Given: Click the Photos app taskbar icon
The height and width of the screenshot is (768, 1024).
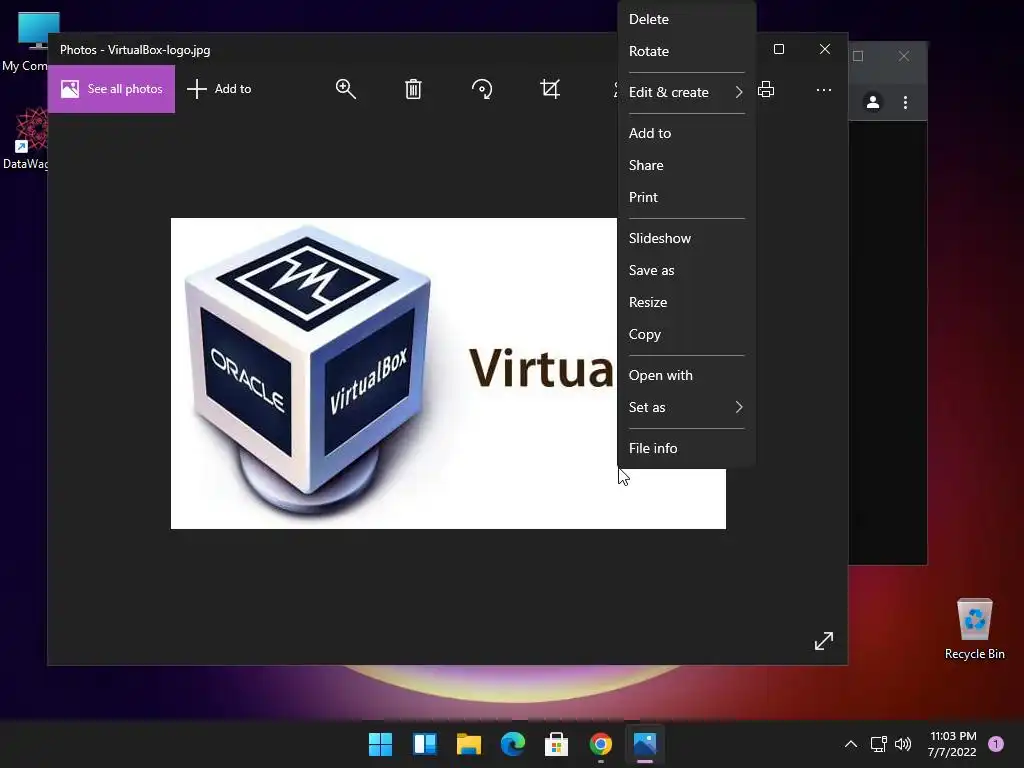Looking at the screenshot, I should point(645,744).
